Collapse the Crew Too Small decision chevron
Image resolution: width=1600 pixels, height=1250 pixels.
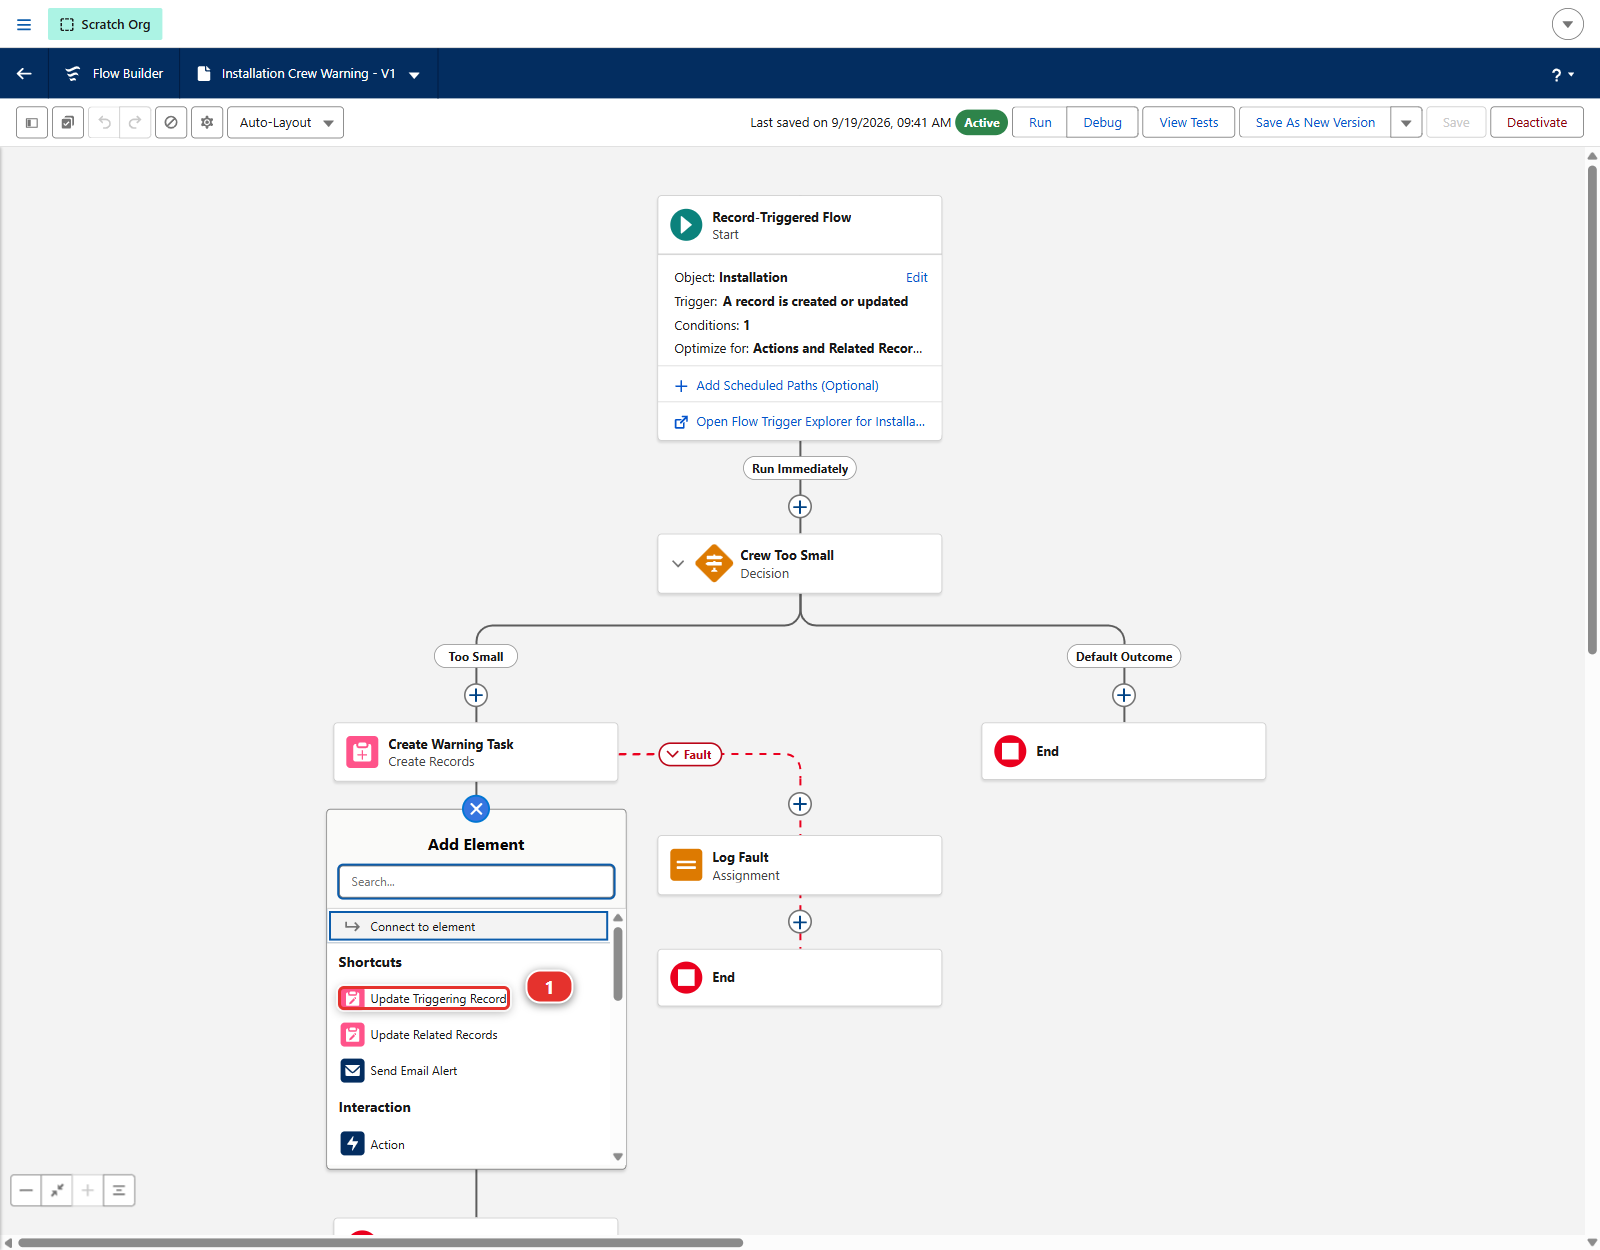coord(678,564)
